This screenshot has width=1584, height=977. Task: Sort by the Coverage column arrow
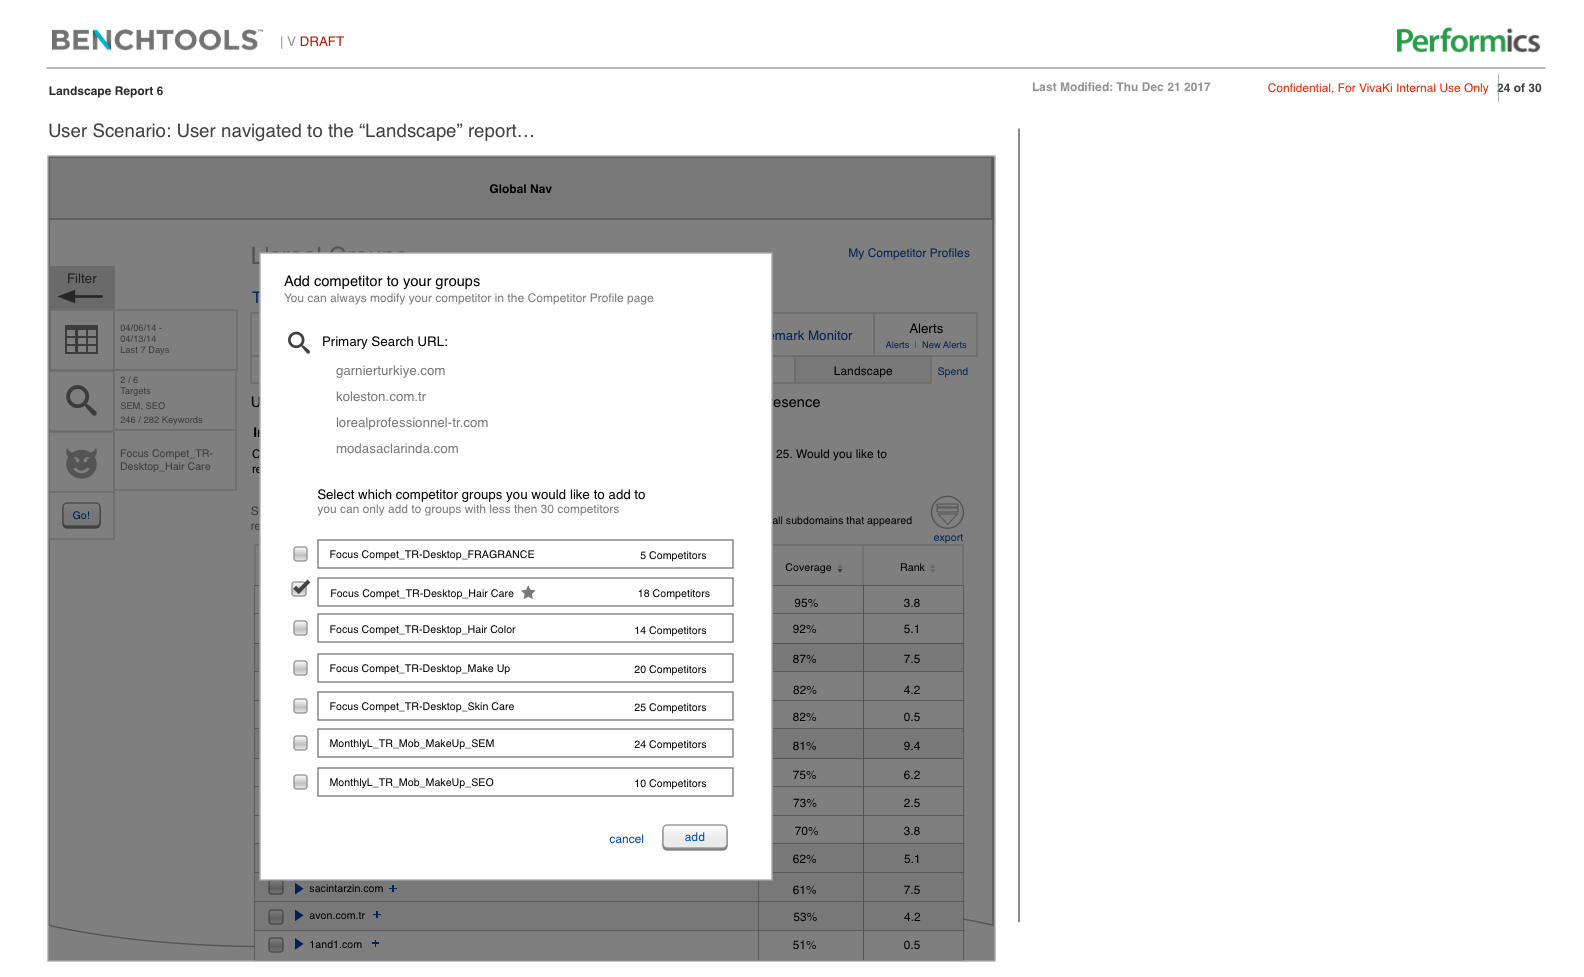pos(840,569)
